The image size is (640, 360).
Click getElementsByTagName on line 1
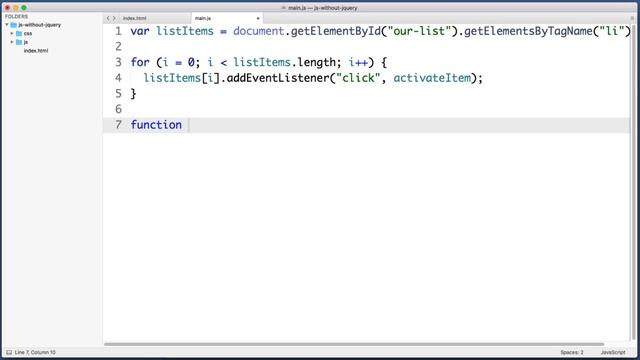pyautogui.click(x=528, y=31)
